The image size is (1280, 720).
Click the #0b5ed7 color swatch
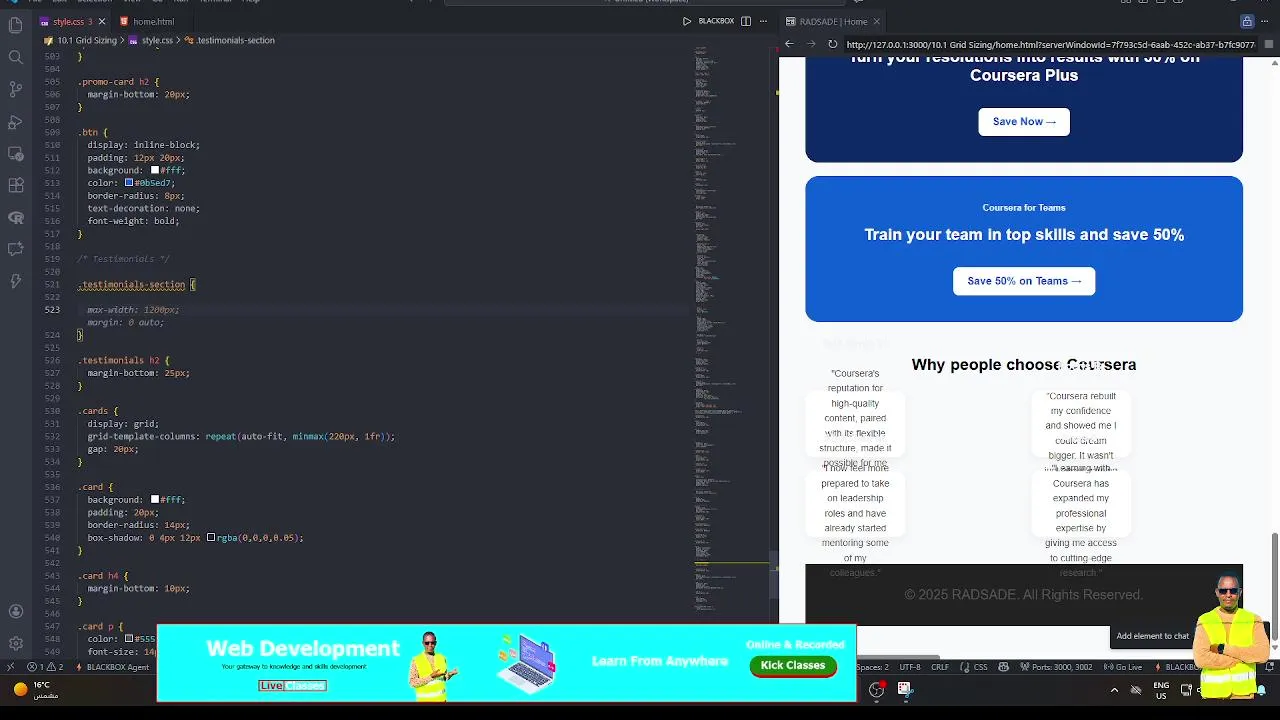click(x=129, y=183)
